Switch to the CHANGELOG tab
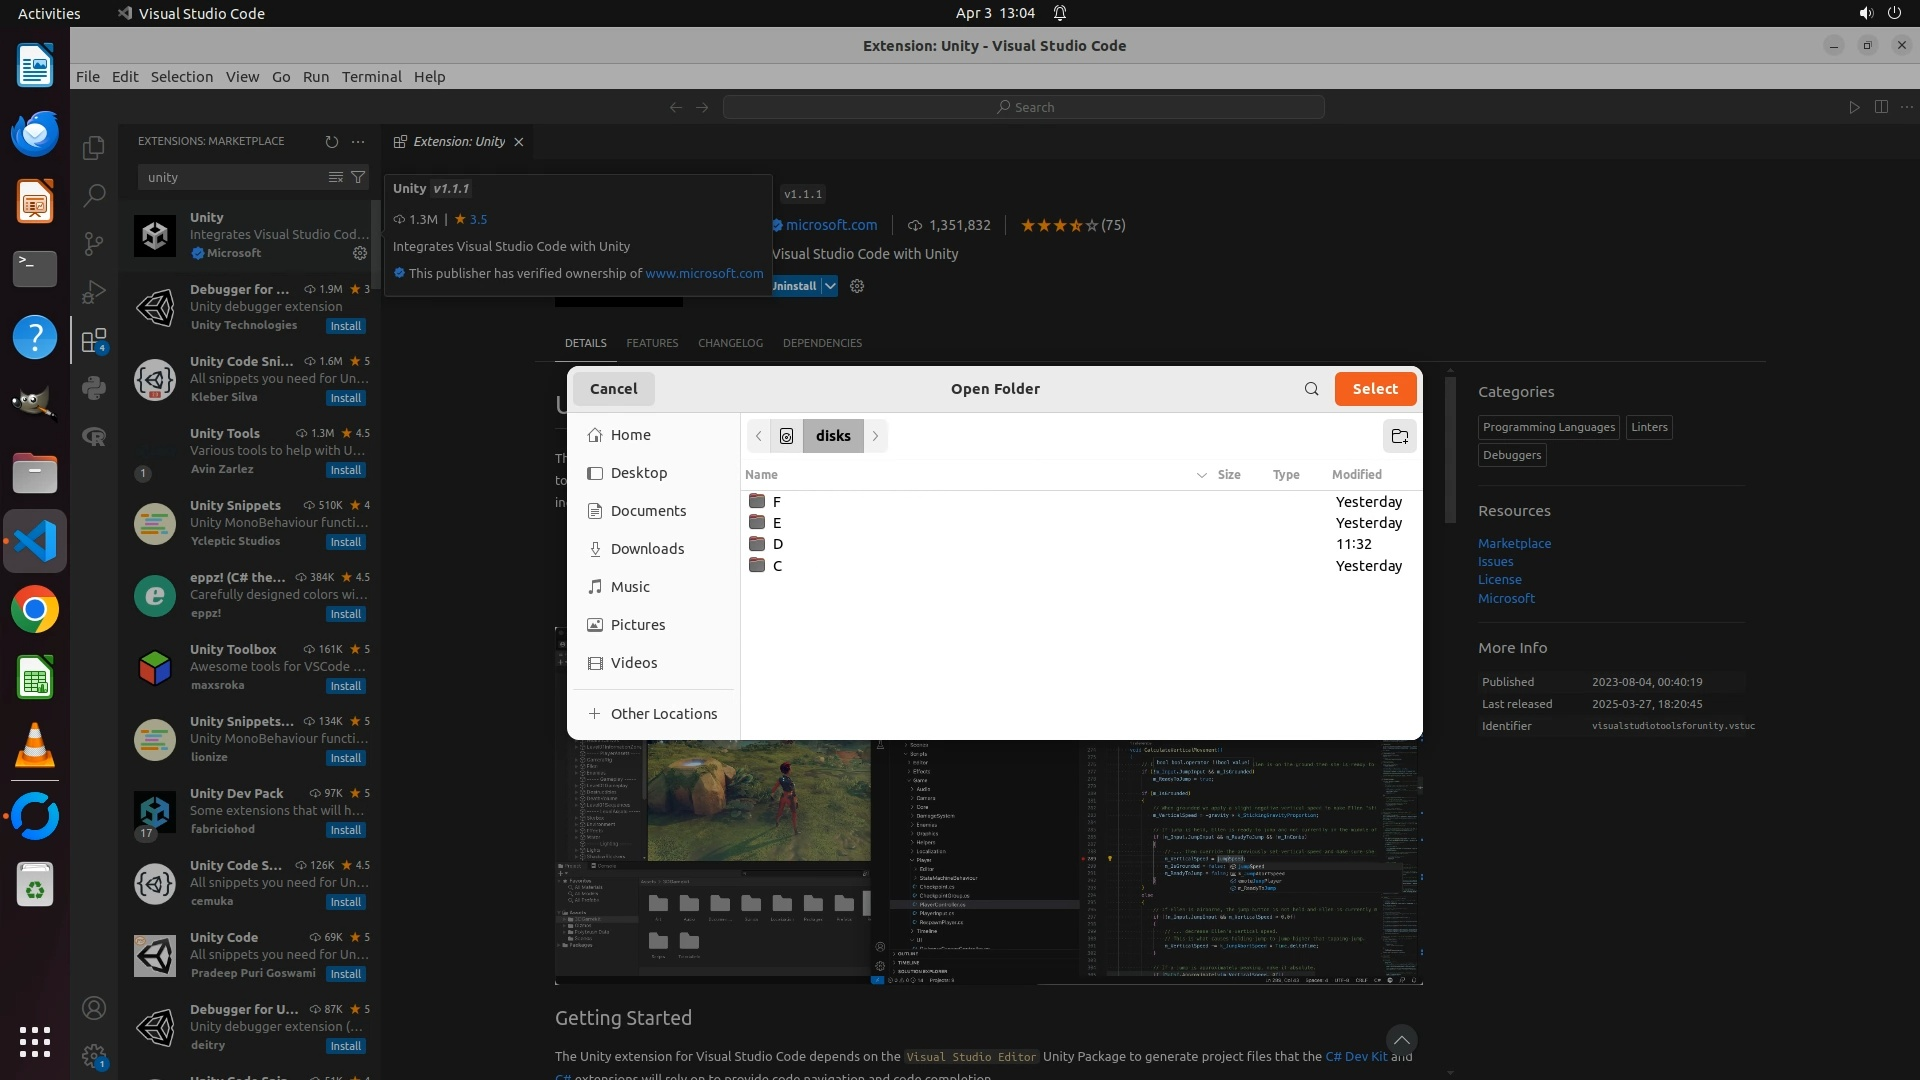The width and height of the screenshot is (1920, 1080). tap(730, 343)
